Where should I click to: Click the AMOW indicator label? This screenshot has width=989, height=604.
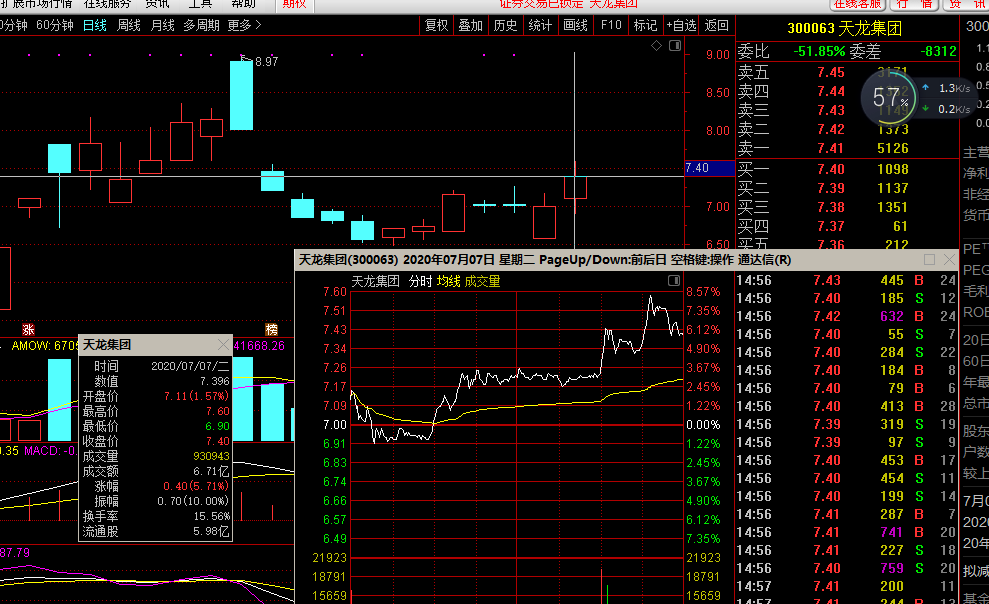click(44, 346)
